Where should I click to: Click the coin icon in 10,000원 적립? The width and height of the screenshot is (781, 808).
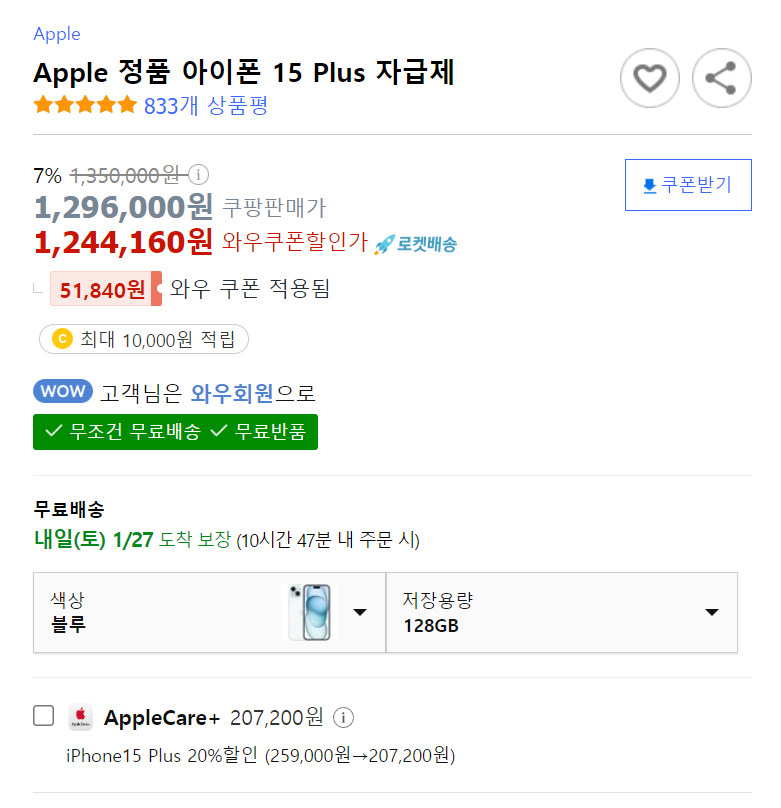coord(62,339)
